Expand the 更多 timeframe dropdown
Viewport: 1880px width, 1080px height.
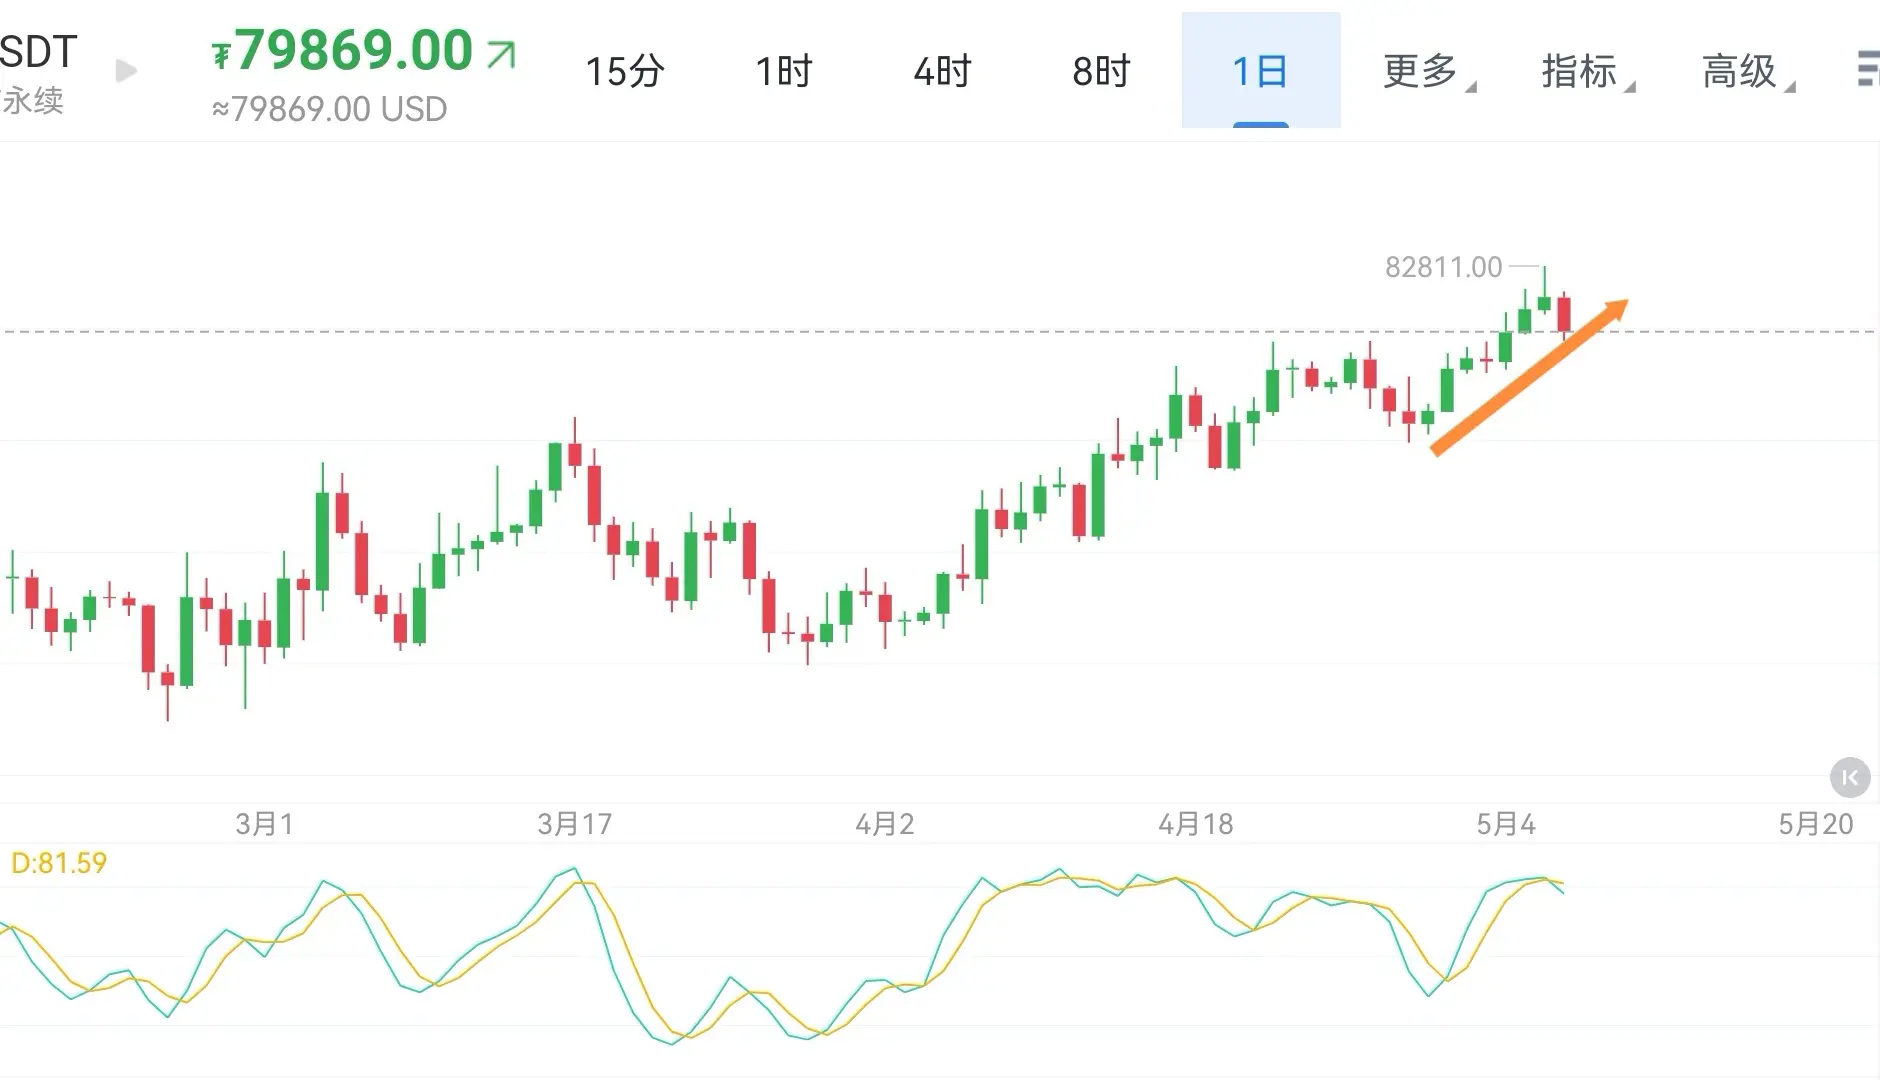coord(1429,71)
